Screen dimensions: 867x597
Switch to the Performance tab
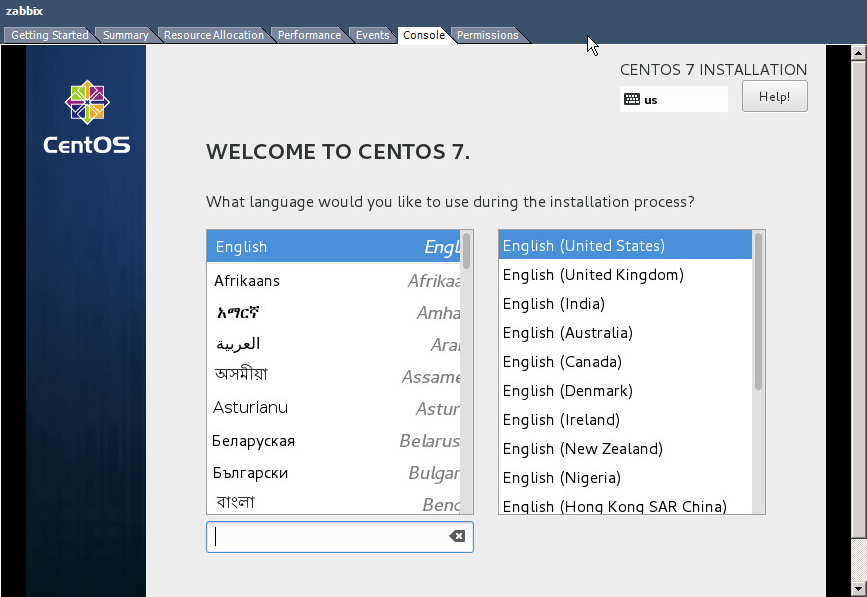pyautogui.click(x=309, y=35)
